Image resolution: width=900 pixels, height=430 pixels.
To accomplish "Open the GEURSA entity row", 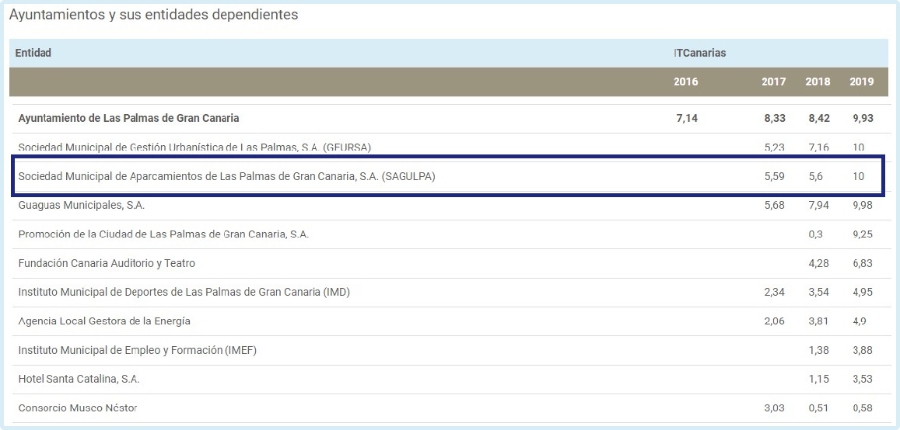I will coord(194,147).
